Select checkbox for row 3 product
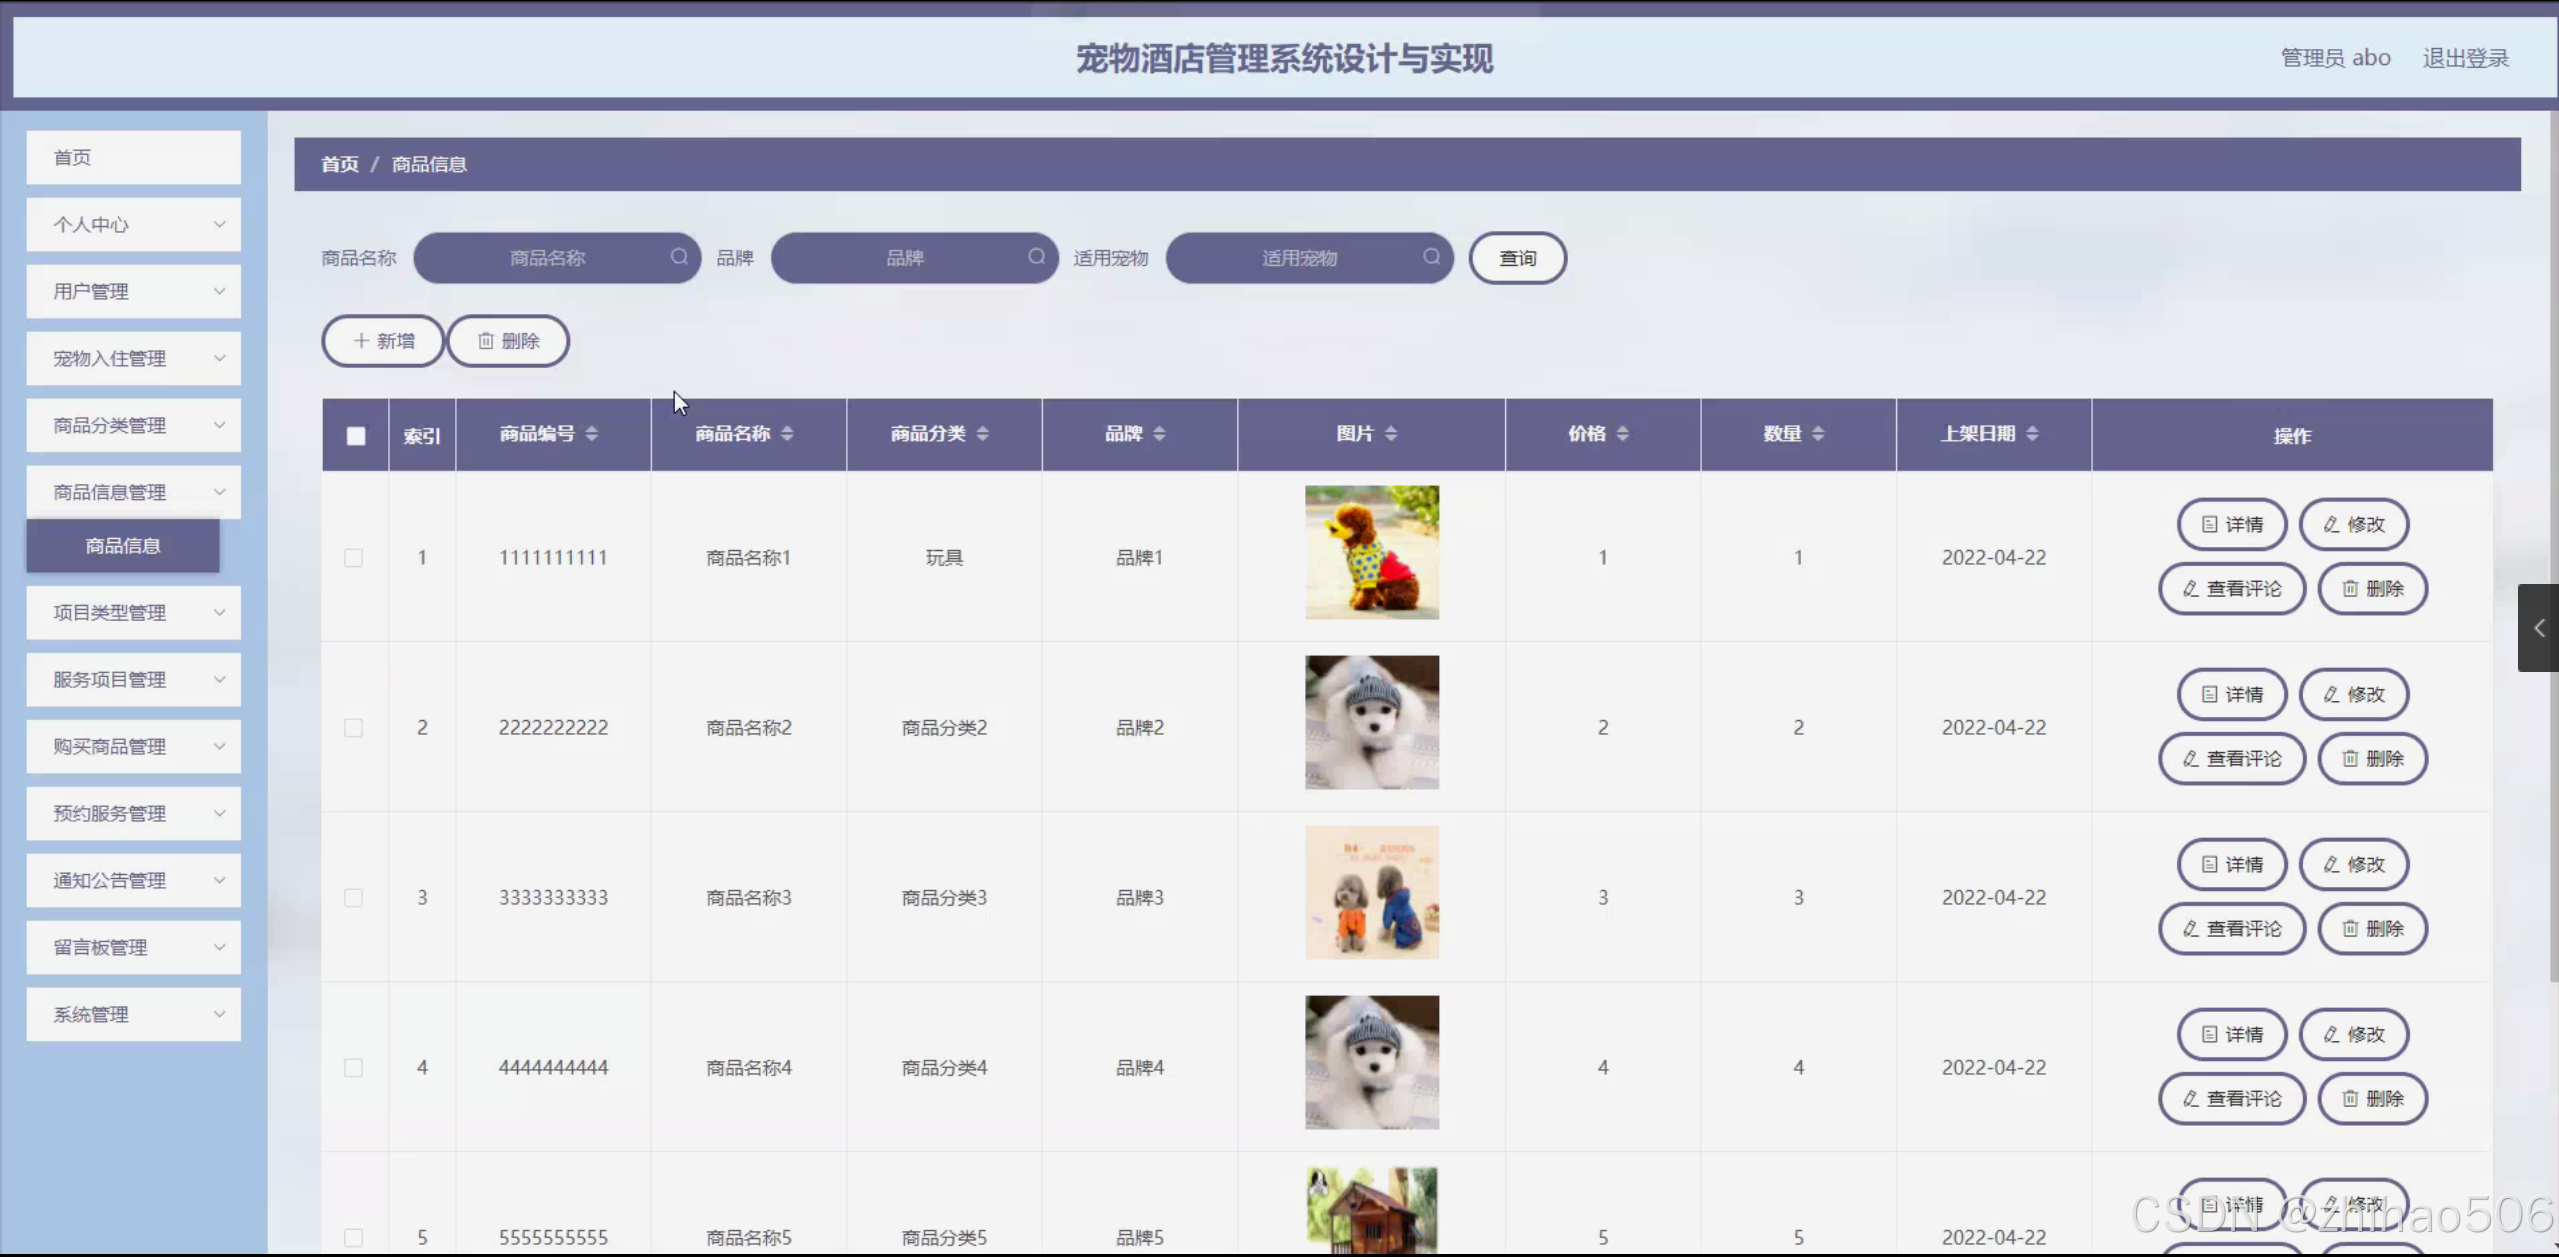 pos(353,898)
